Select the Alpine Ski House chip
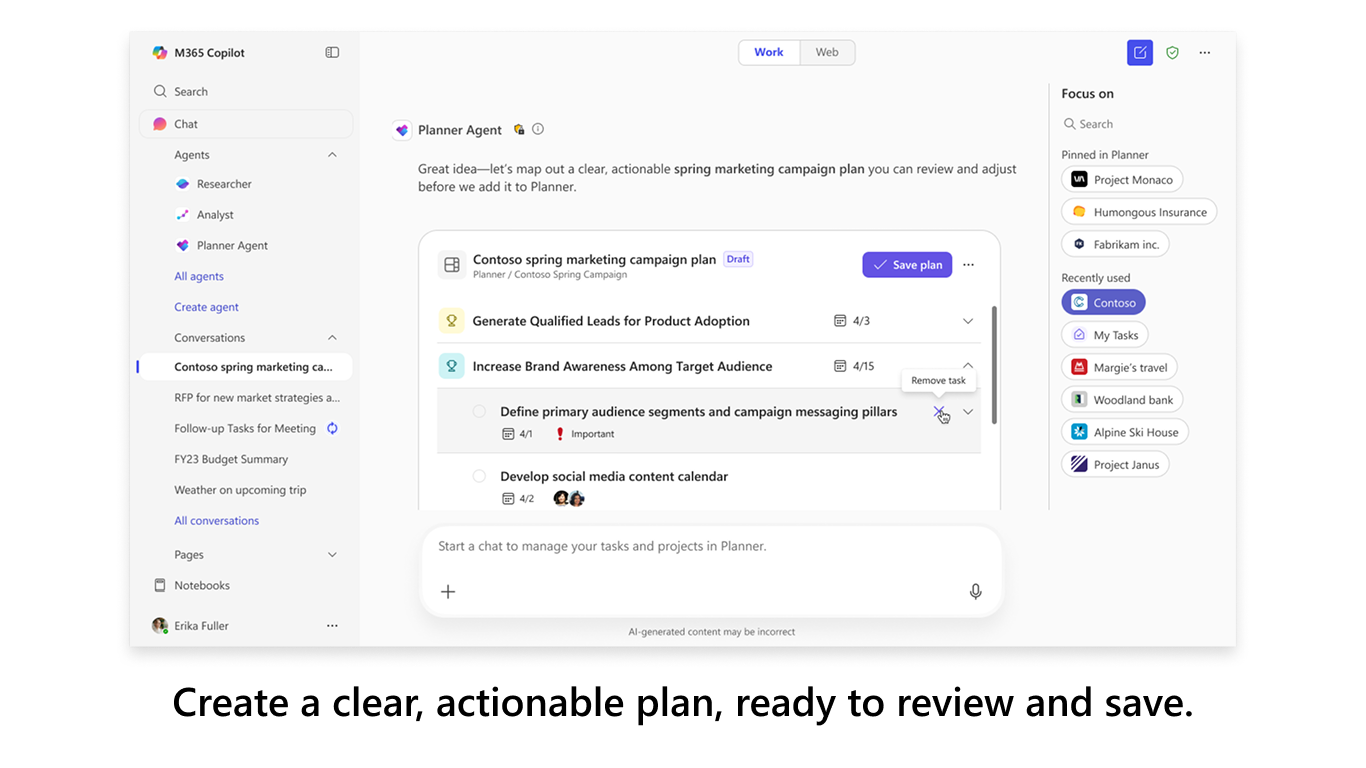Viewport: 1366px width, 768px height. point(1125,432)
